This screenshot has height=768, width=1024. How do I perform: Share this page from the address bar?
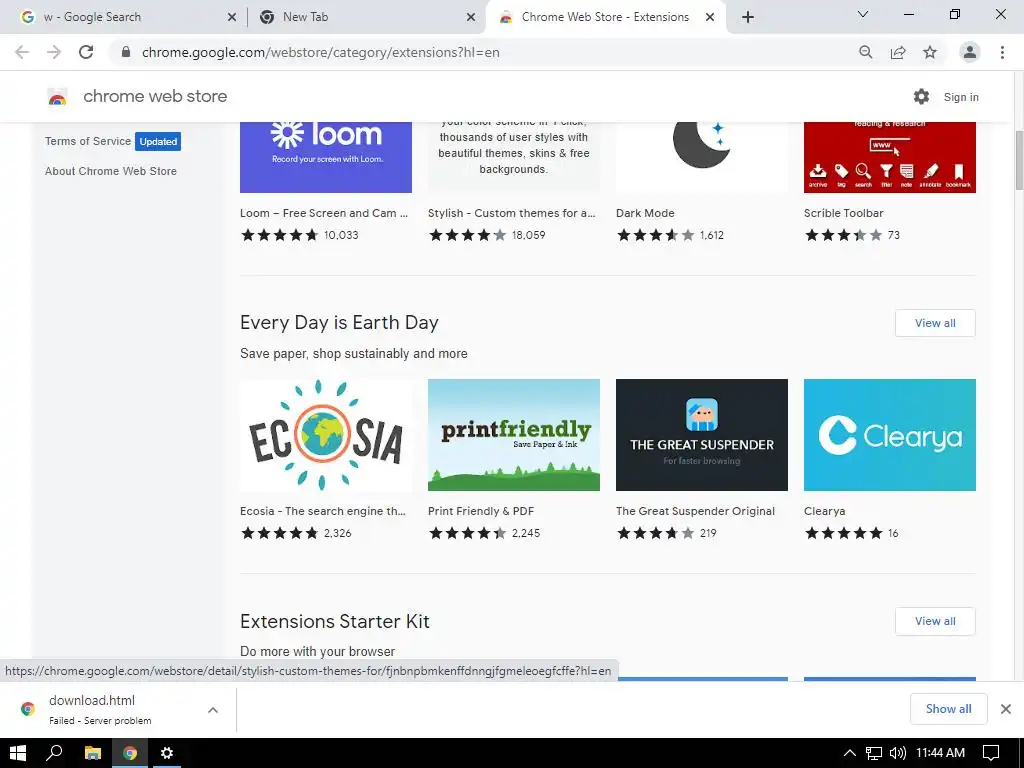tap(898, 52)
